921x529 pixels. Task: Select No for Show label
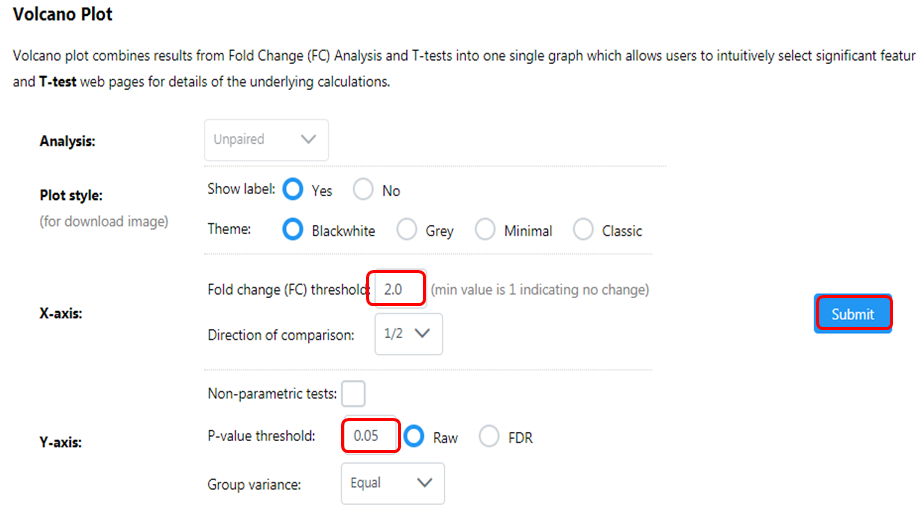(x=363, y=190)
